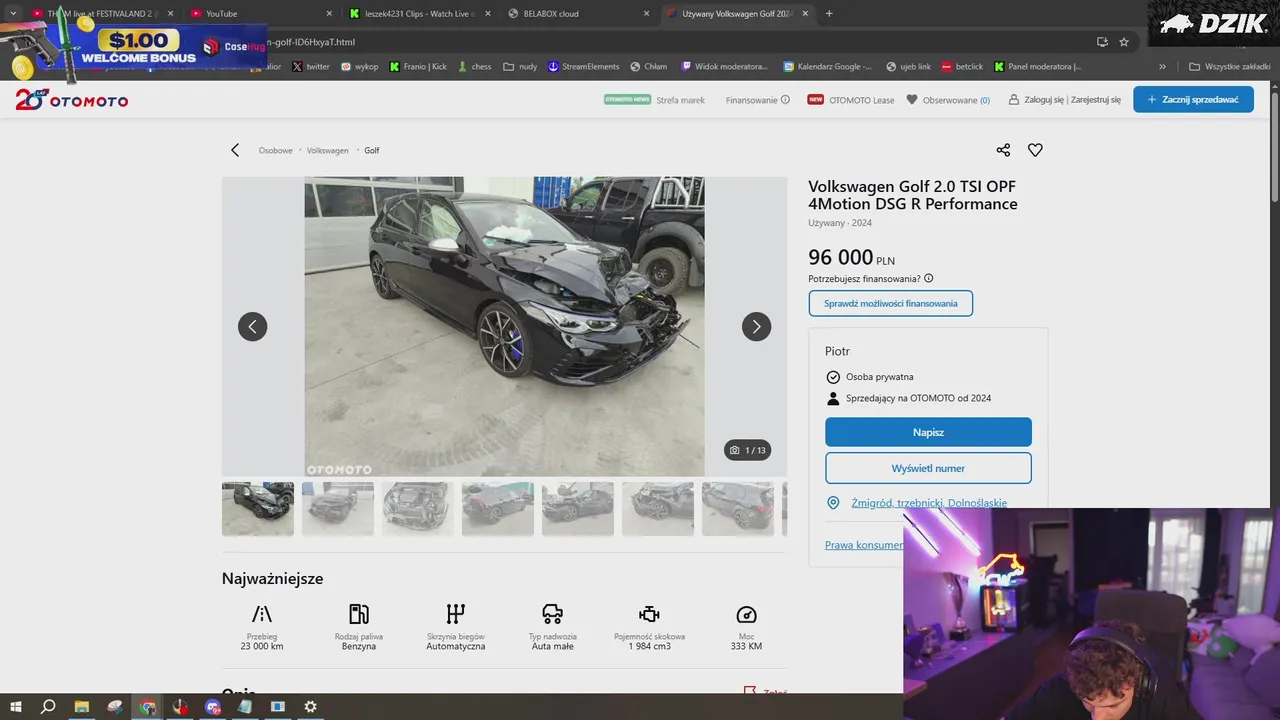Share this listing via share icon
The image size is (1280, 720).
coord(1003,150)
